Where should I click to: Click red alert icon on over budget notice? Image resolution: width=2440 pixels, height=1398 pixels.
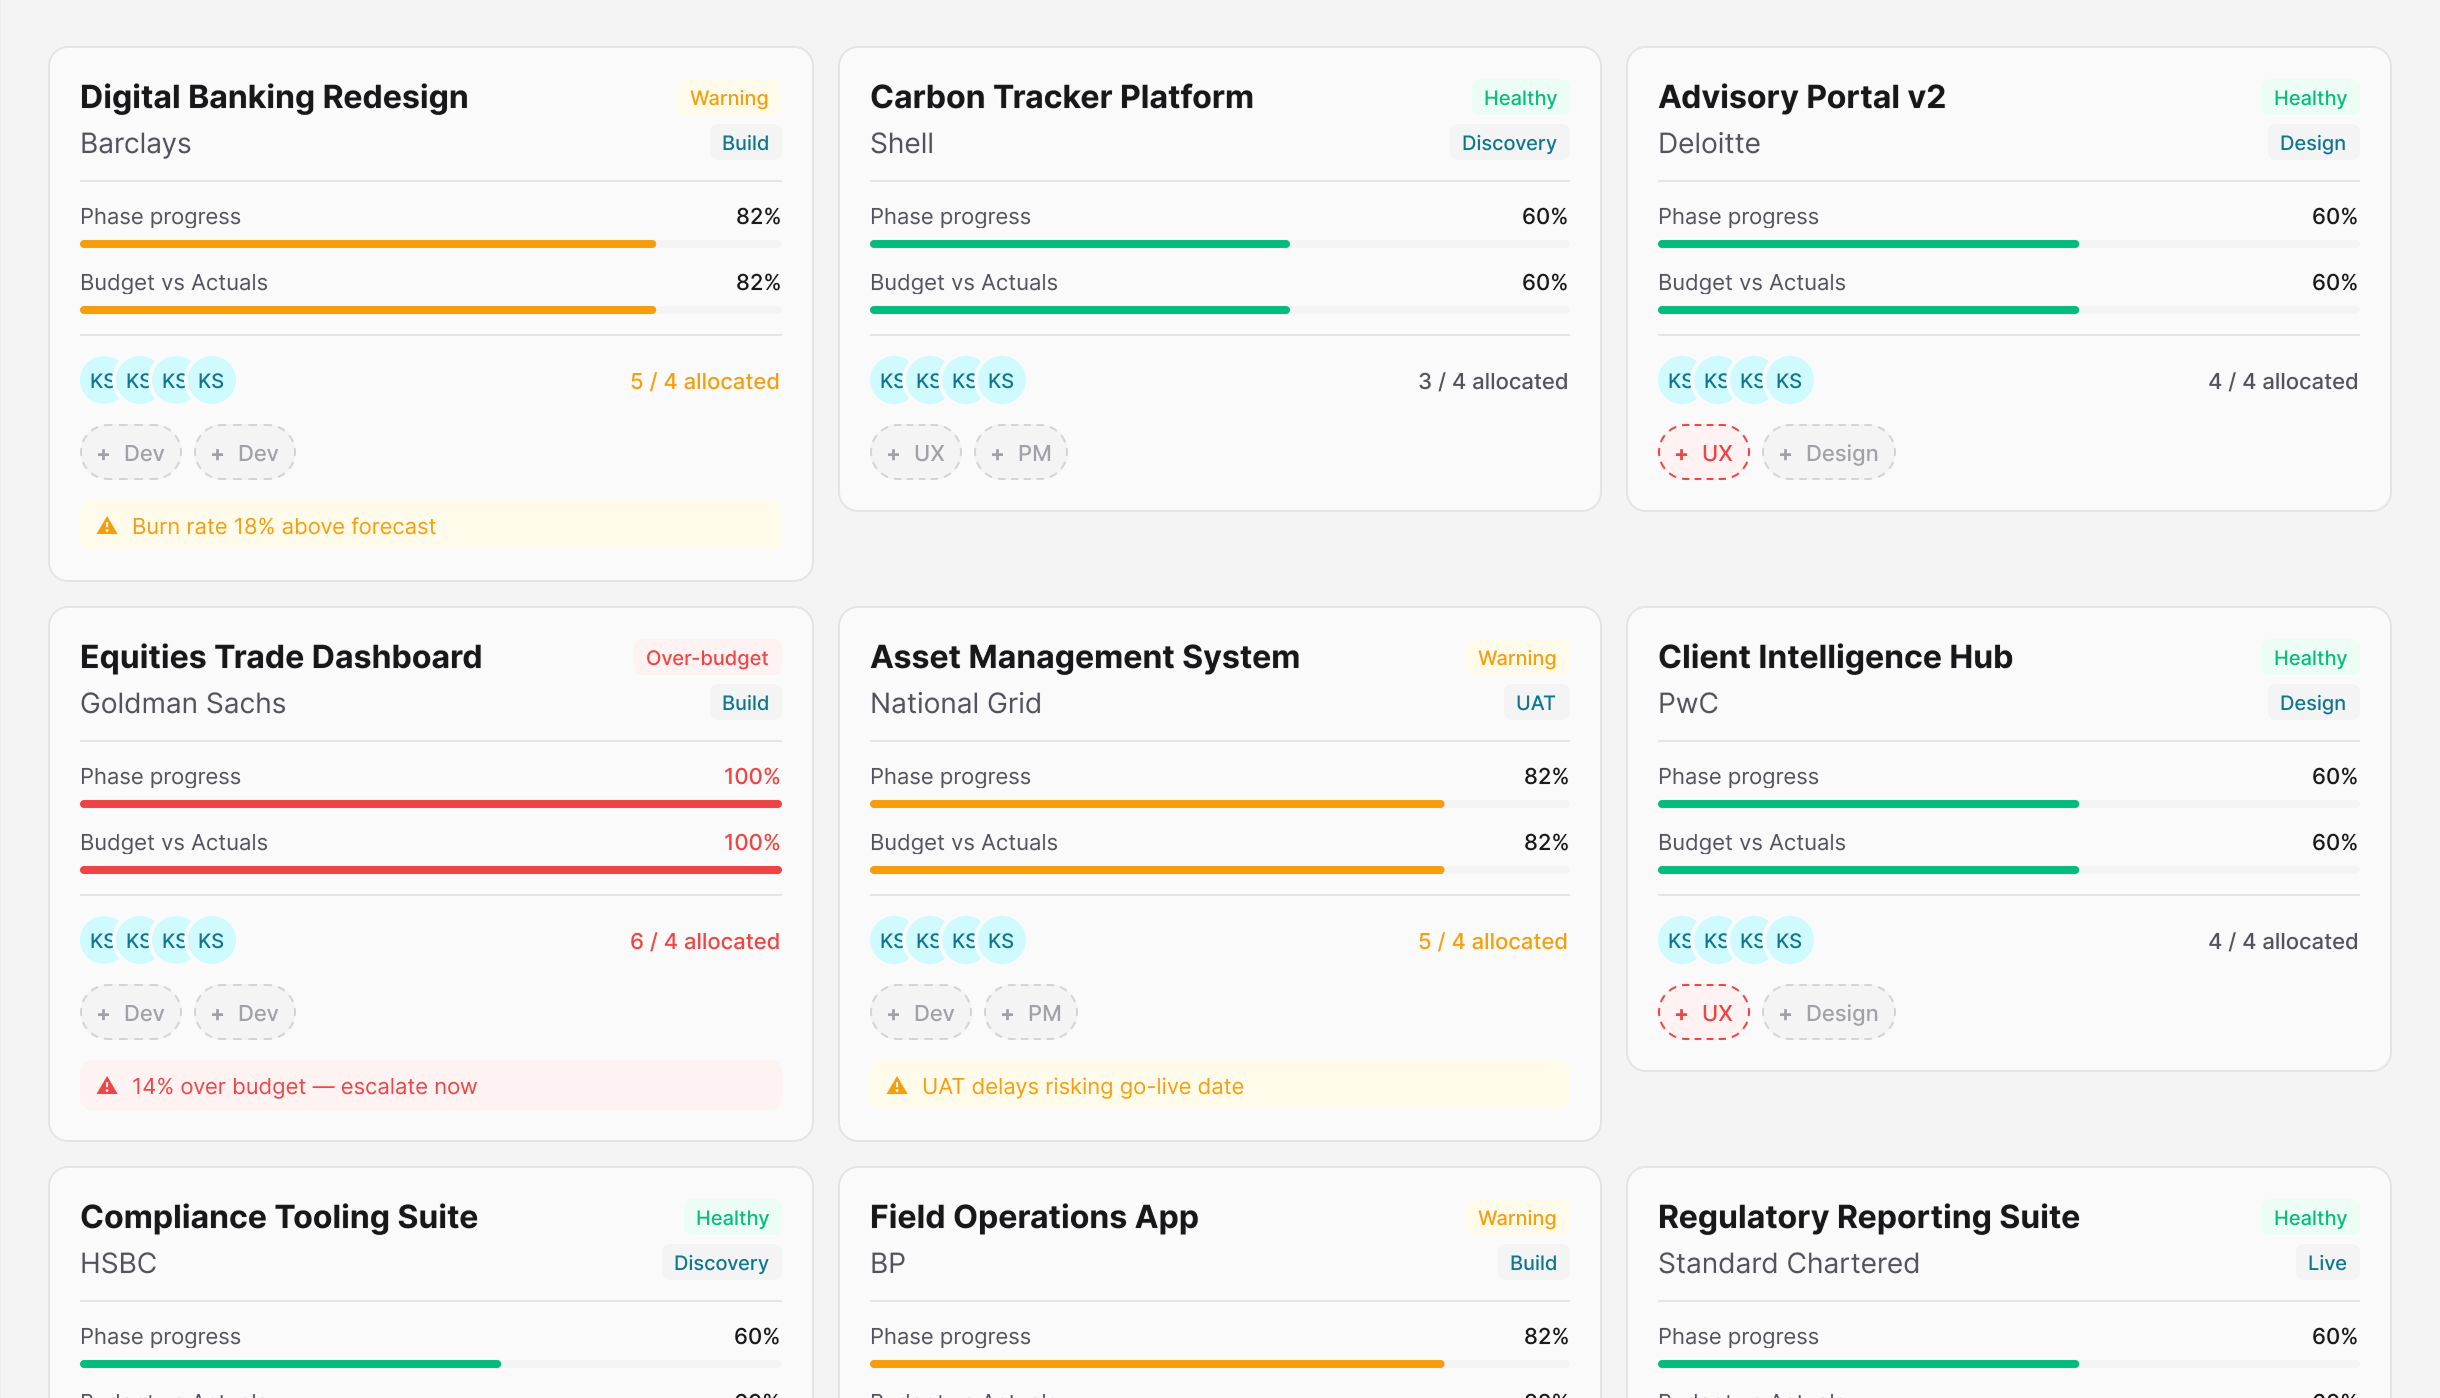pyautogui.click(x=107, y=1086)
